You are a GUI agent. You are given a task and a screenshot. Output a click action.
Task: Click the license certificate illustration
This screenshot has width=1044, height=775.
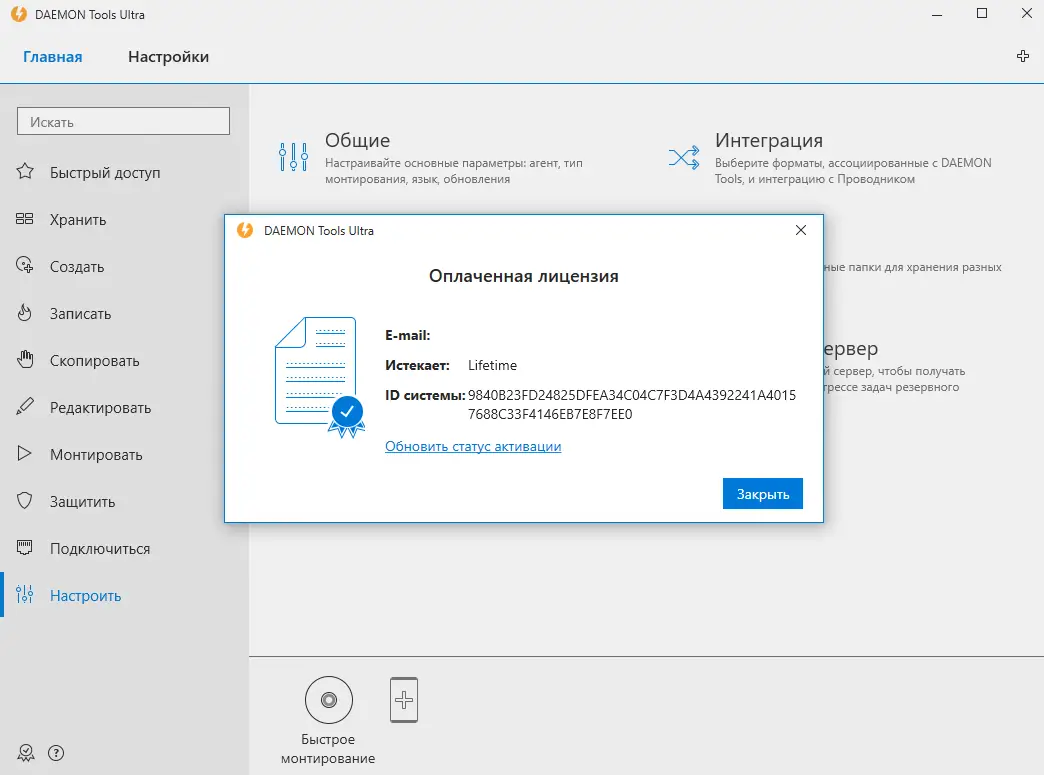(x=320, y=377)
